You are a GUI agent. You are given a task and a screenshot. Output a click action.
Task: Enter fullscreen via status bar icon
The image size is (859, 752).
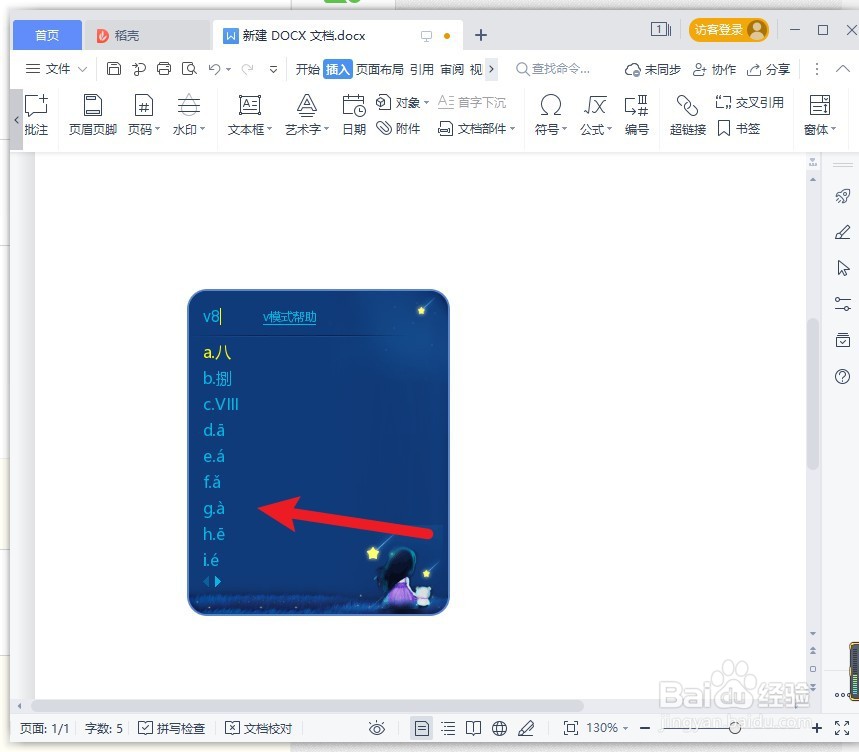[842, 728]
